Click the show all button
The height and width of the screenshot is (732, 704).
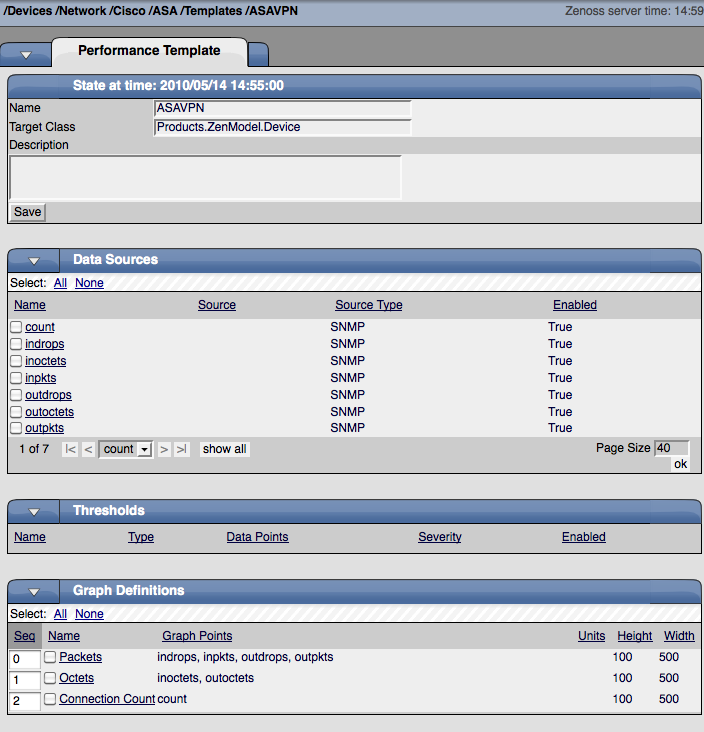(x=225, y=449)
